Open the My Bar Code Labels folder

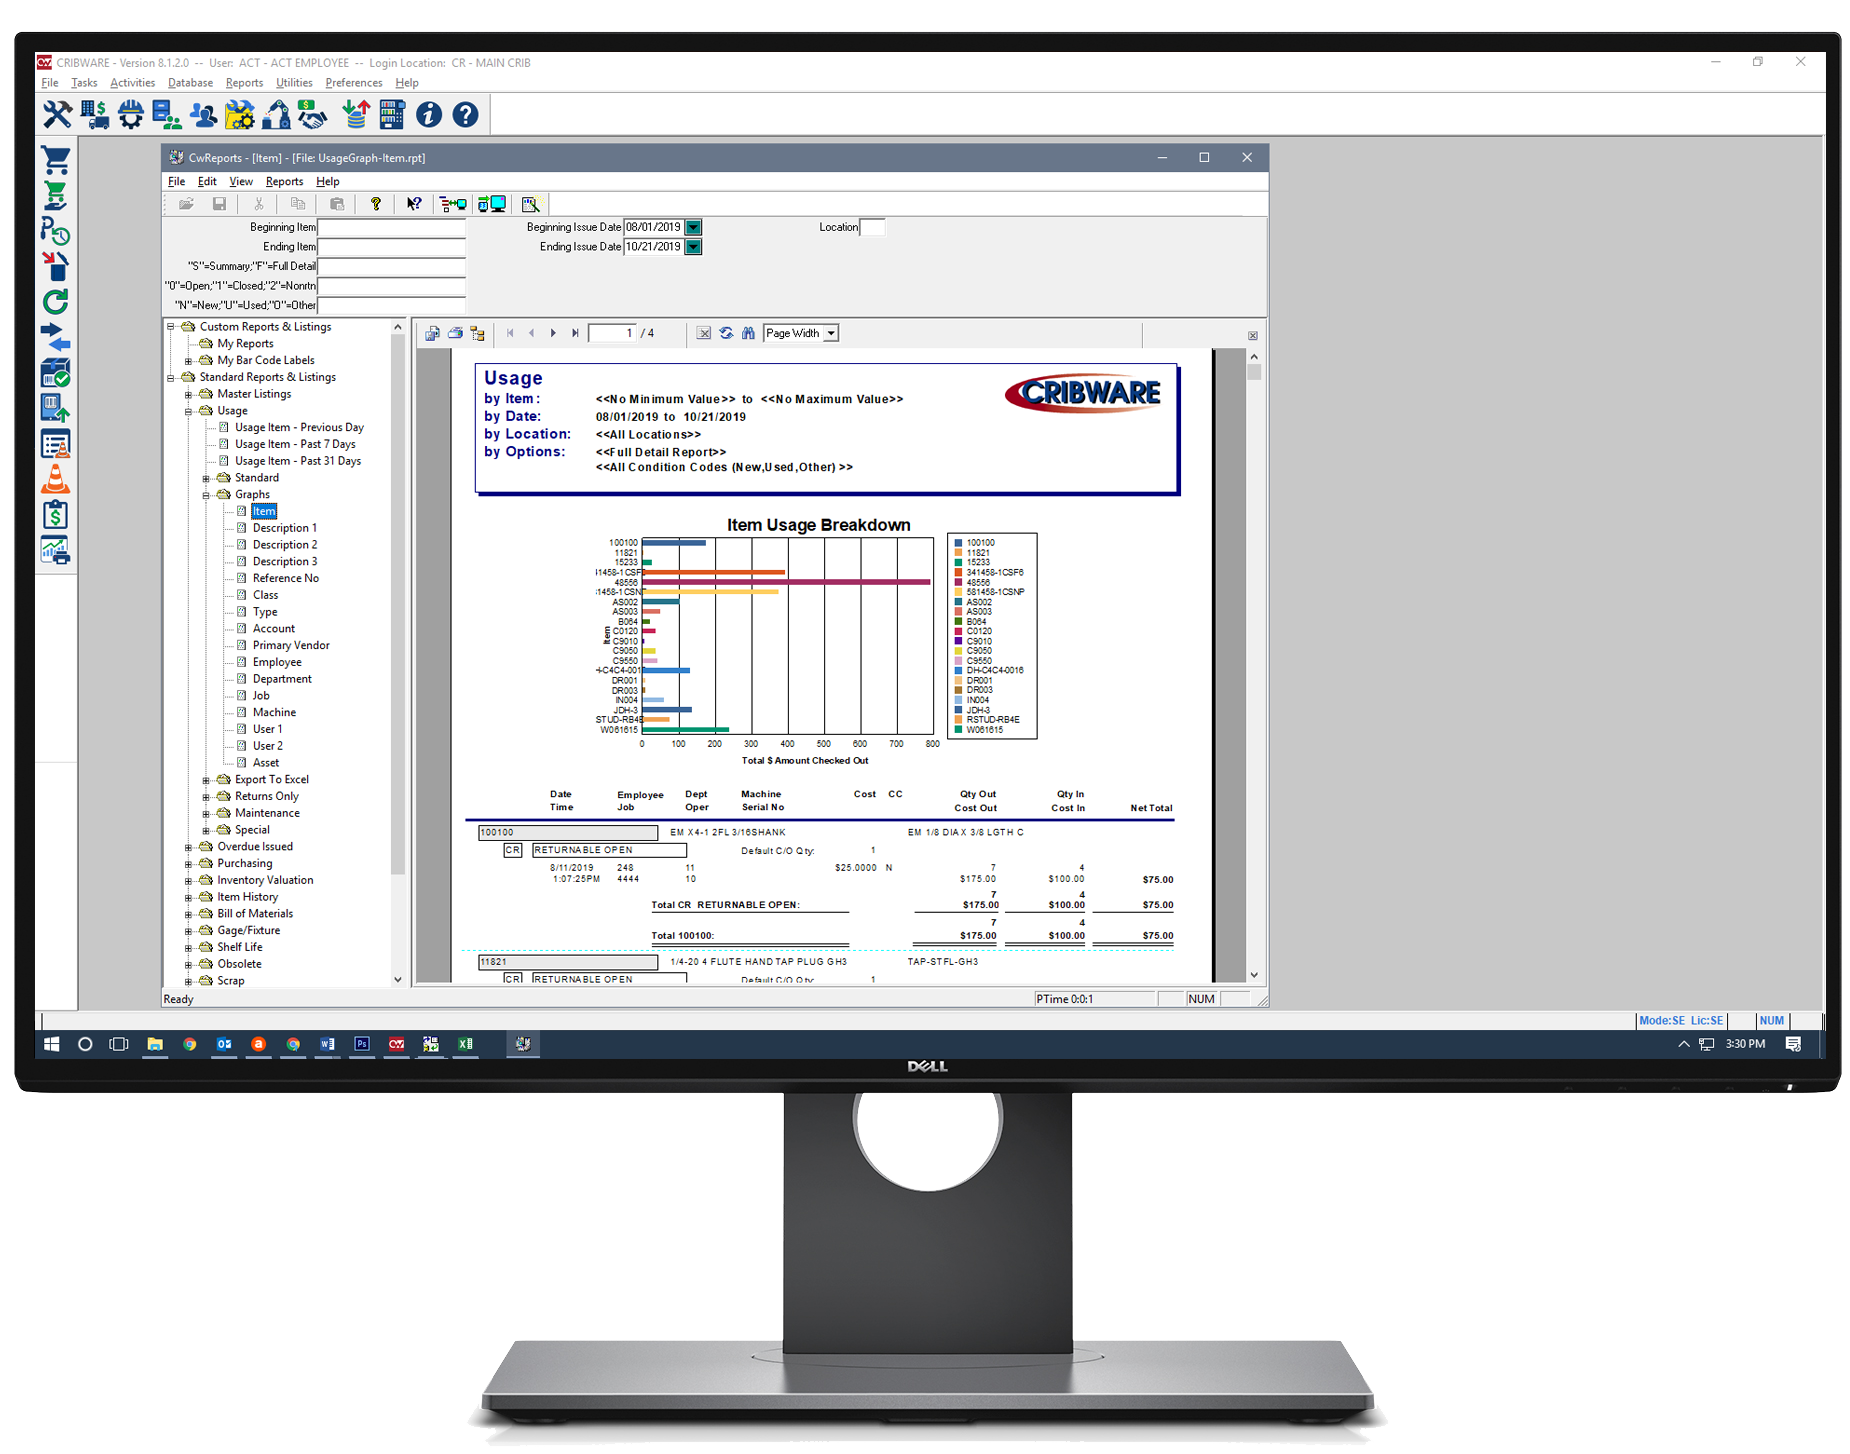[265, 360]
